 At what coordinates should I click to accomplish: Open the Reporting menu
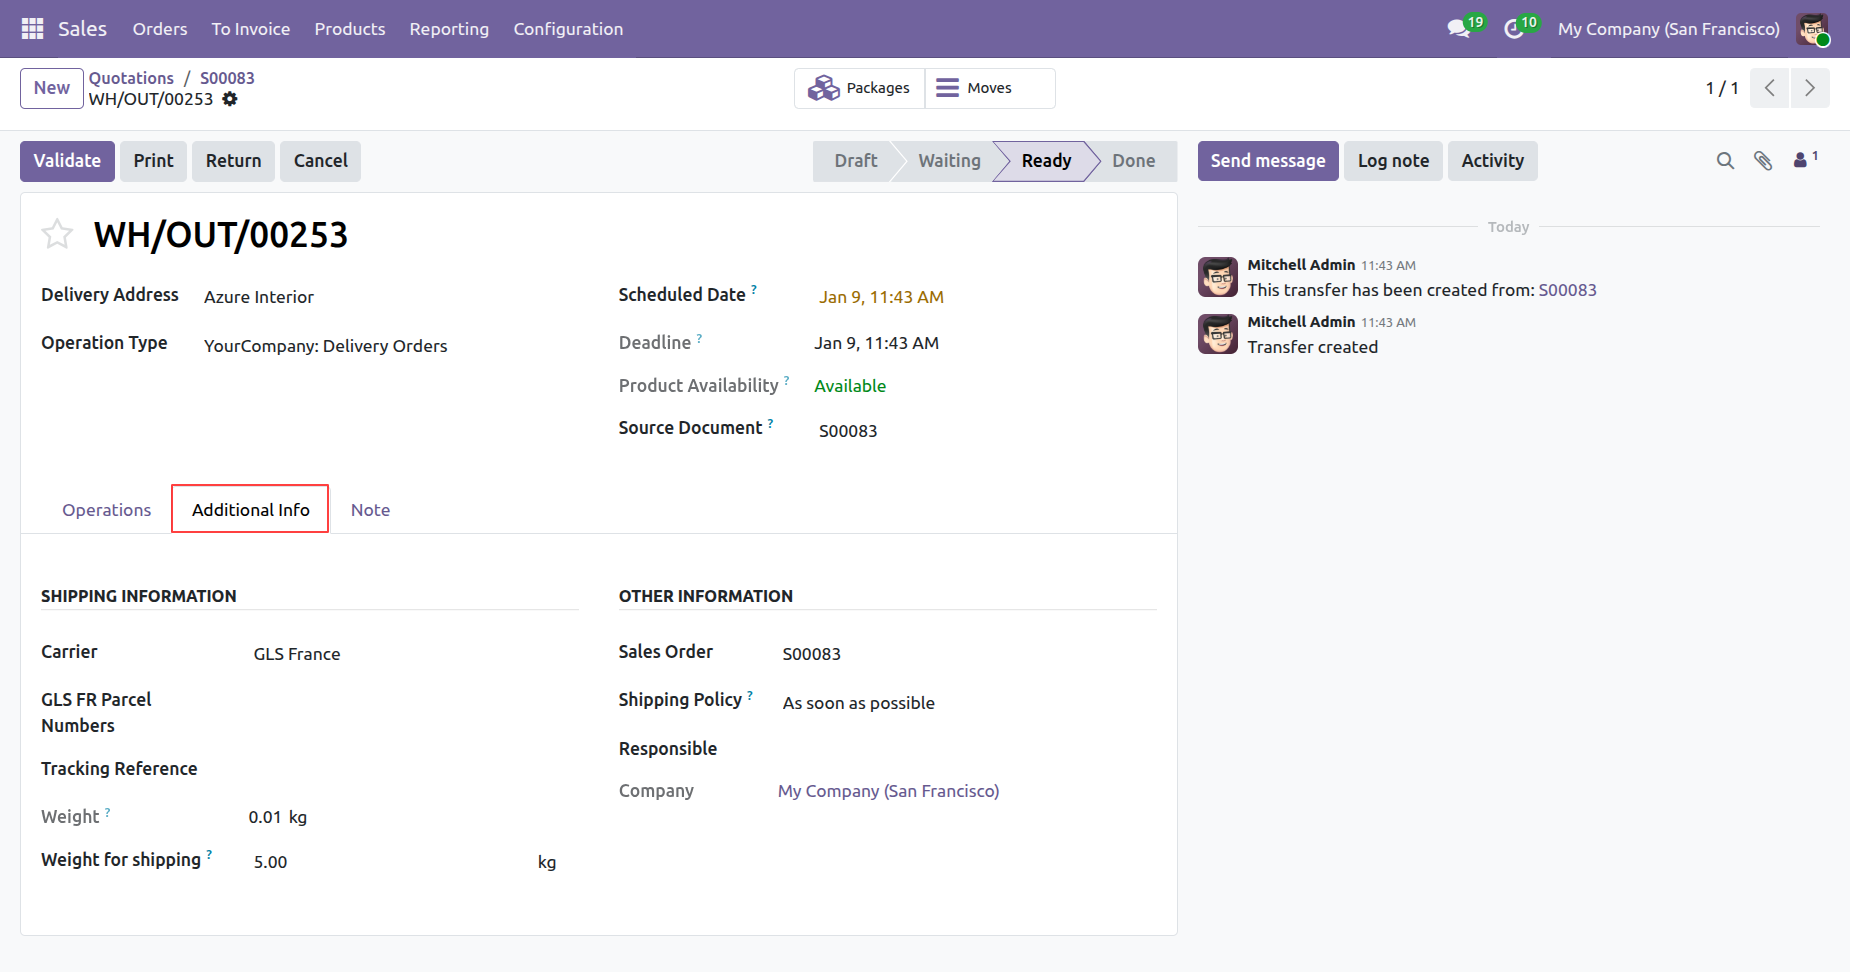[x=449, y=29]
